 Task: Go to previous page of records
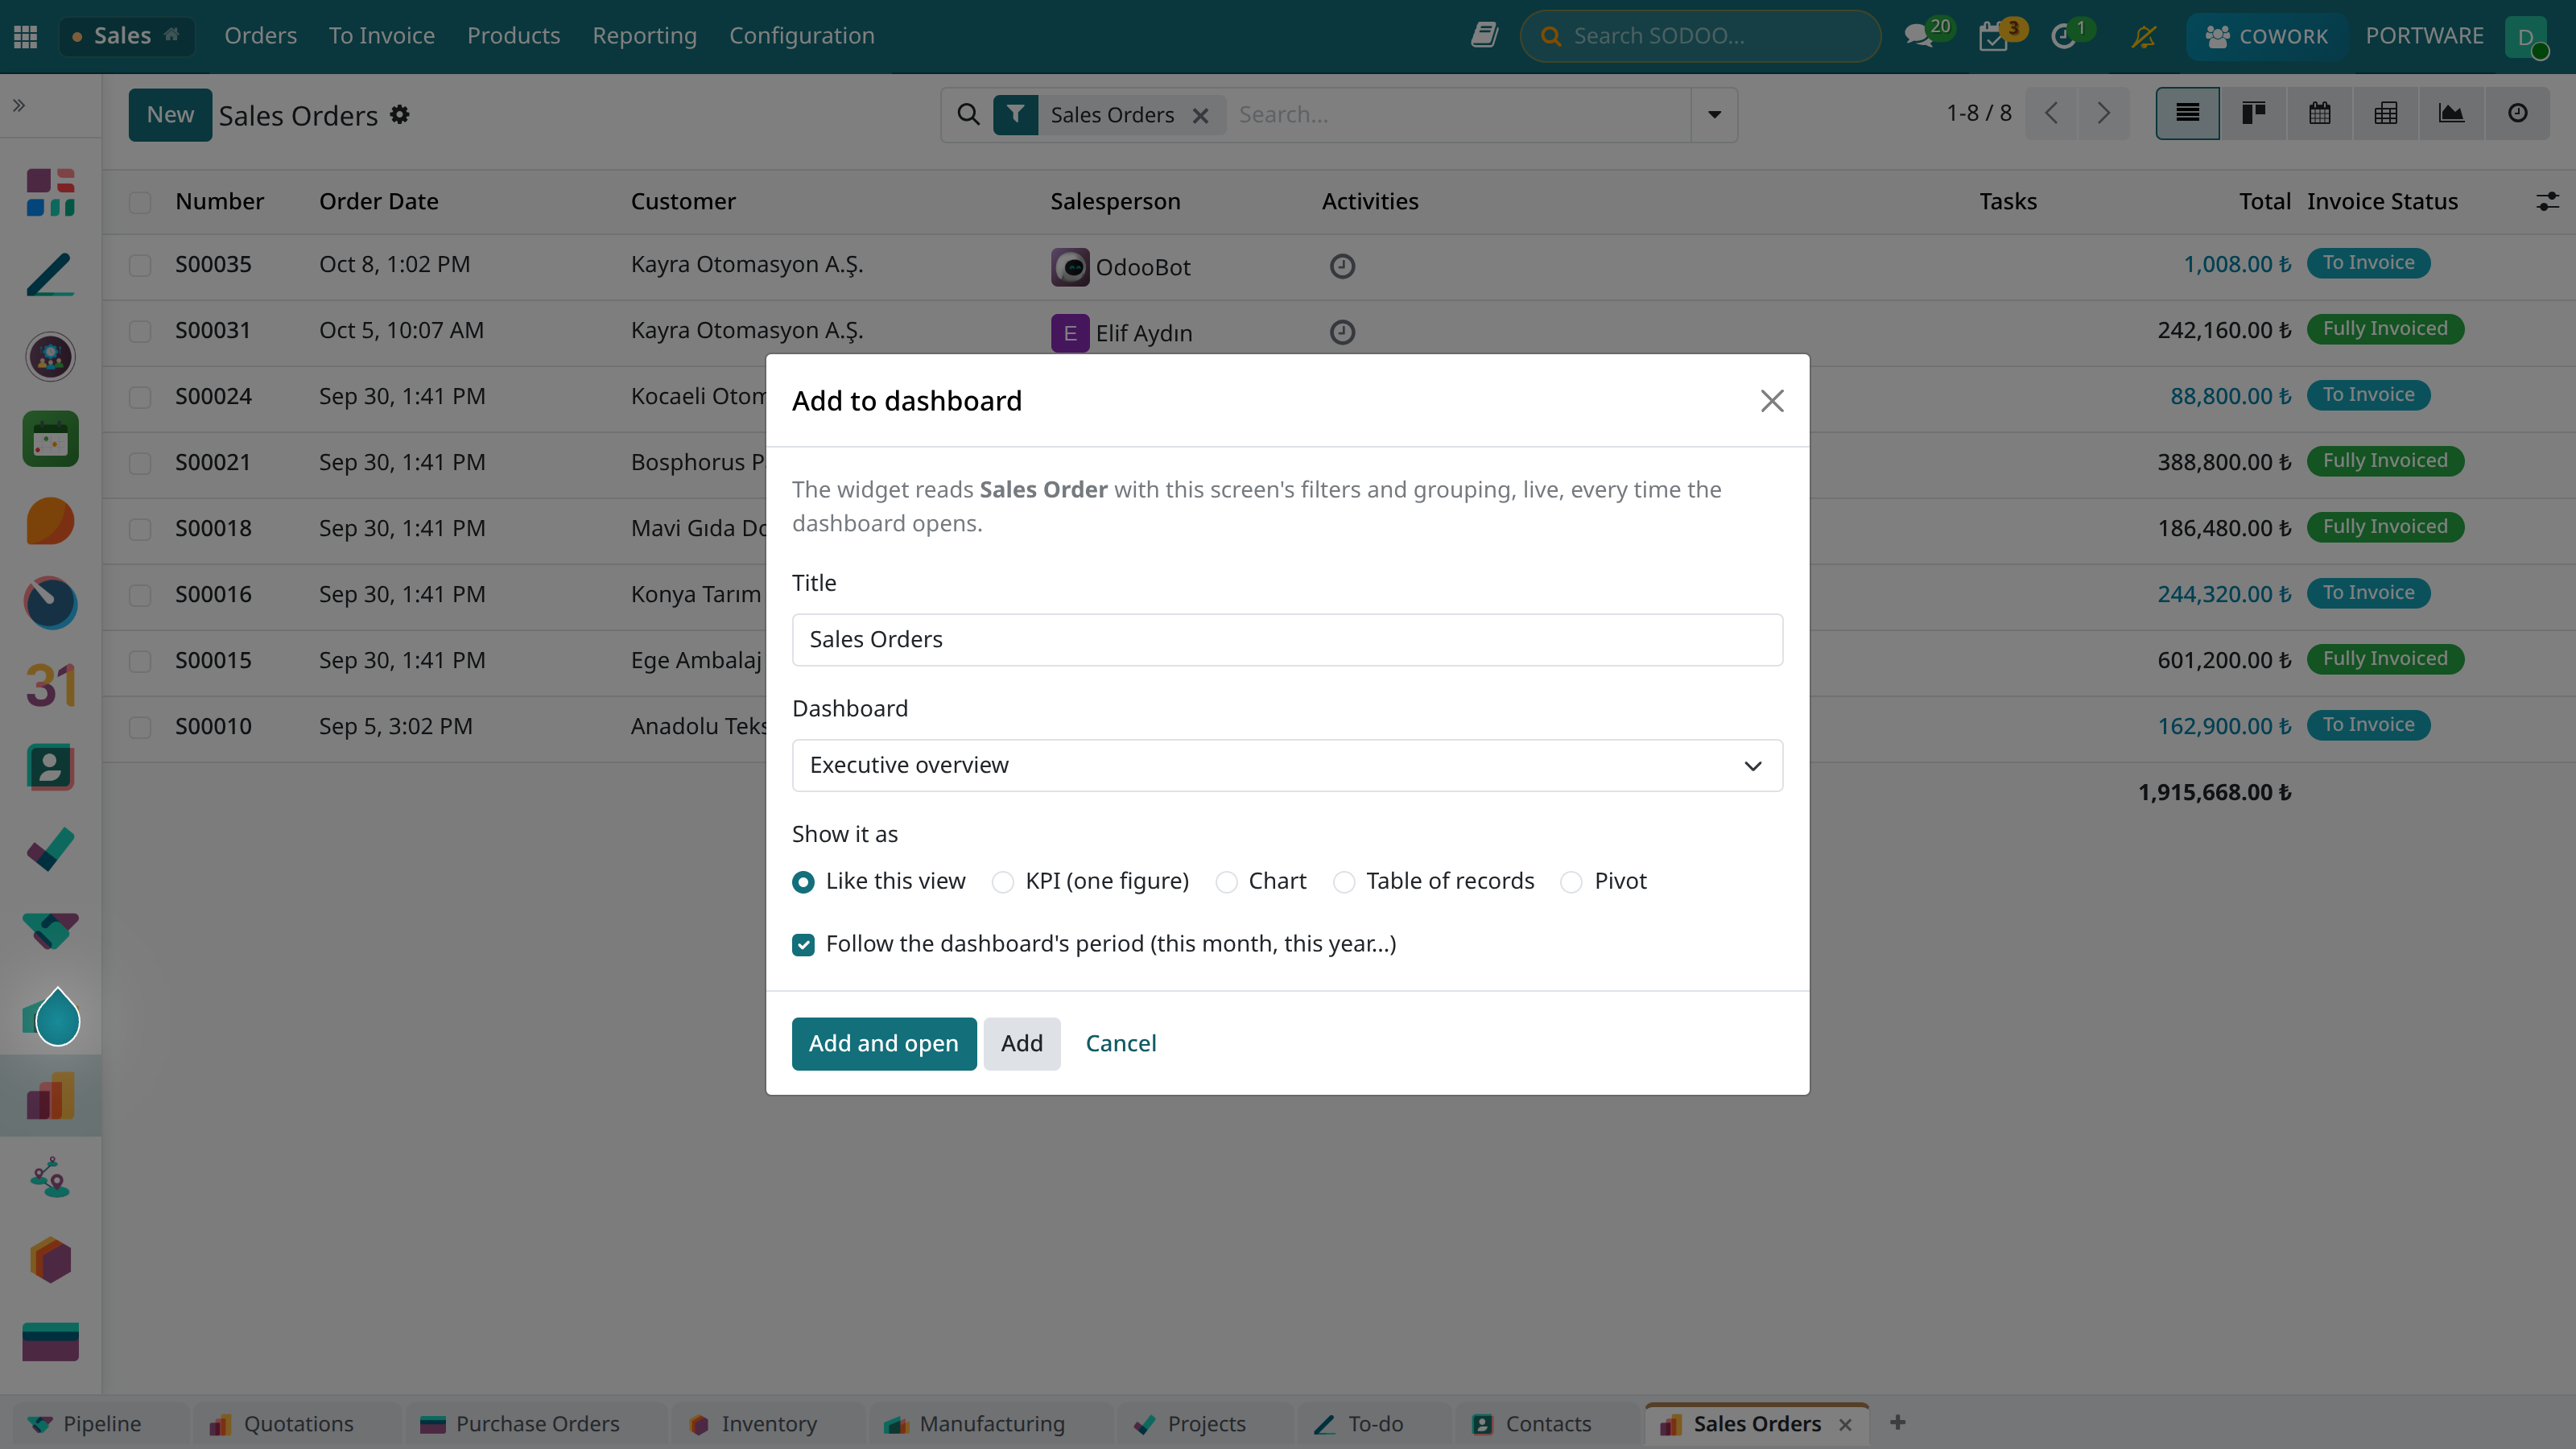tap(2051, 114)
